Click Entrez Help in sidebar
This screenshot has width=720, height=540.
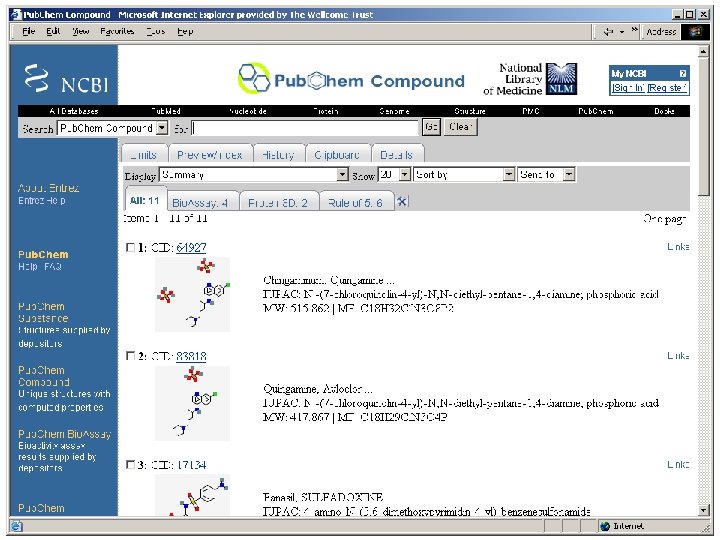coord(42,201)
